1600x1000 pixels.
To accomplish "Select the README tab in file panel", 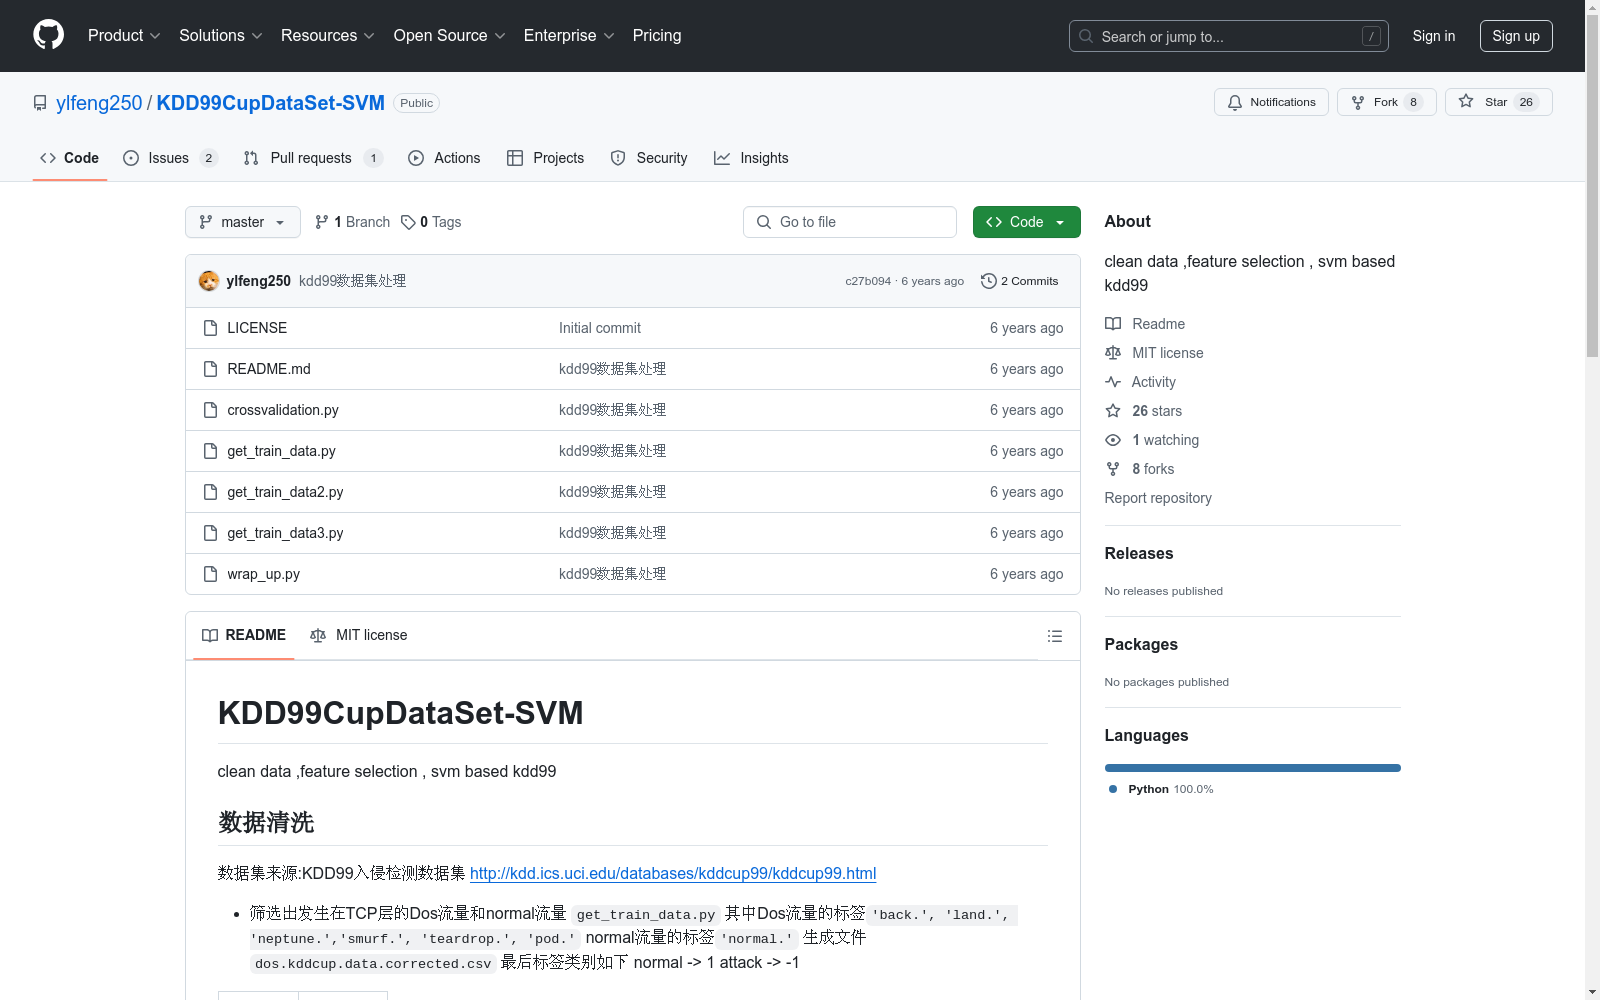I will 244,635.
